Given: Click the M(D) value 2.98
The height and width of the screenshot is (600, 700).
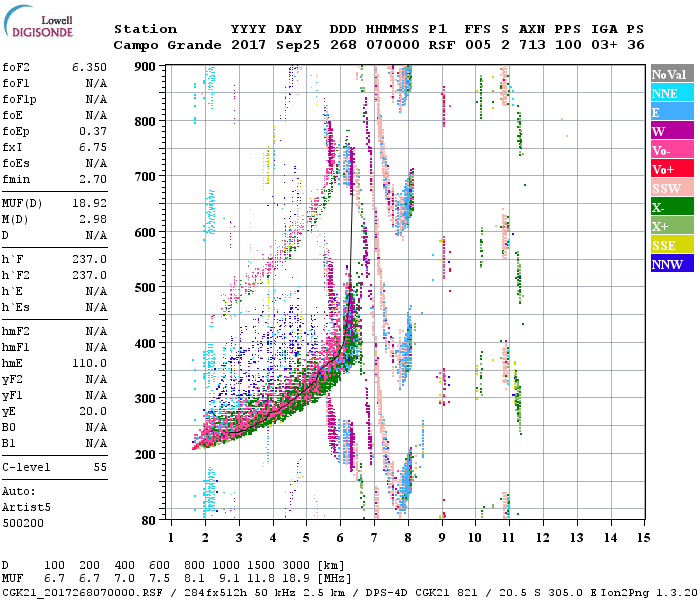Looking at the screenshot, I should point(93,219).
